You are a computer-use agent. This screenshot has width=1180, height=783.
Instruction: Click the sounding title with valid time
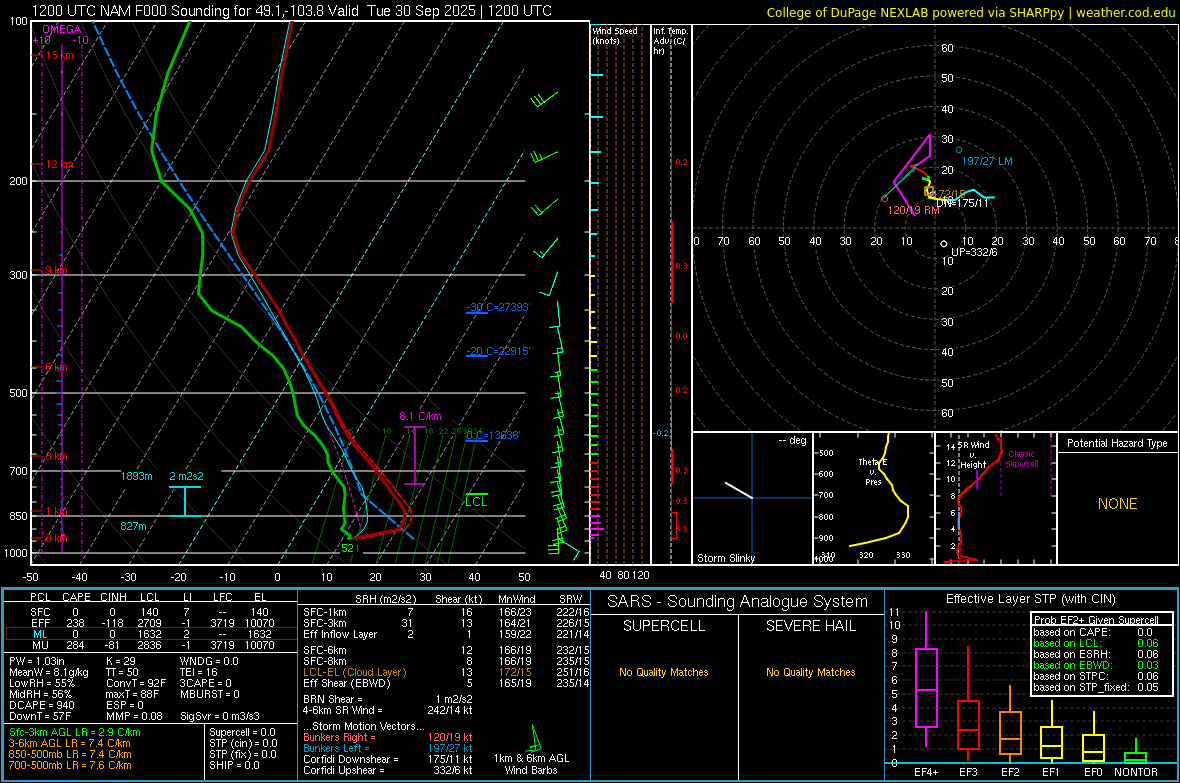[292, 11]
